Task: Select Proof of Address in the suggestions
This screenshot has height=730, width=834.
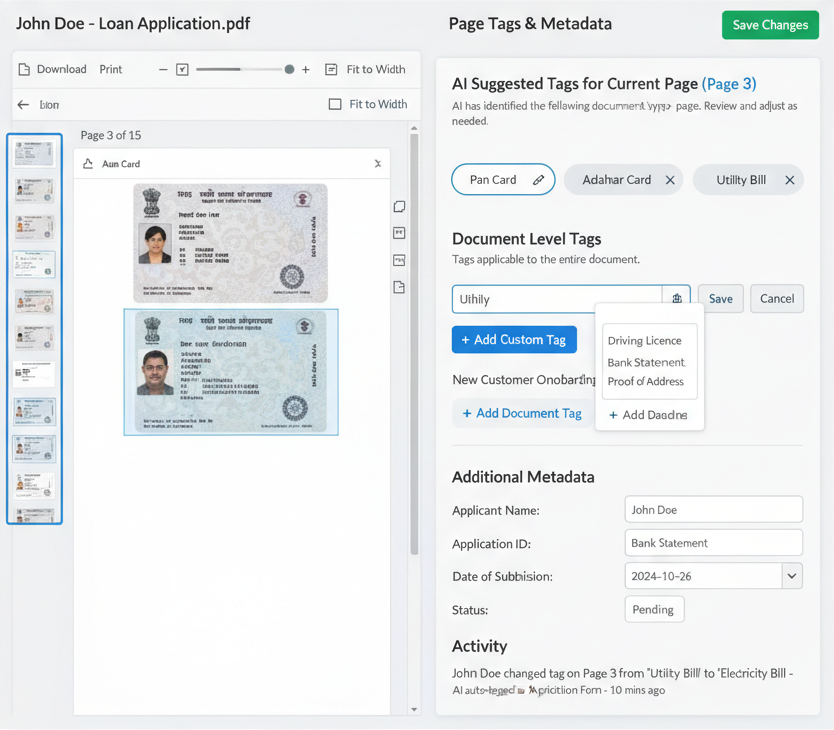Action: pos(645,381)
